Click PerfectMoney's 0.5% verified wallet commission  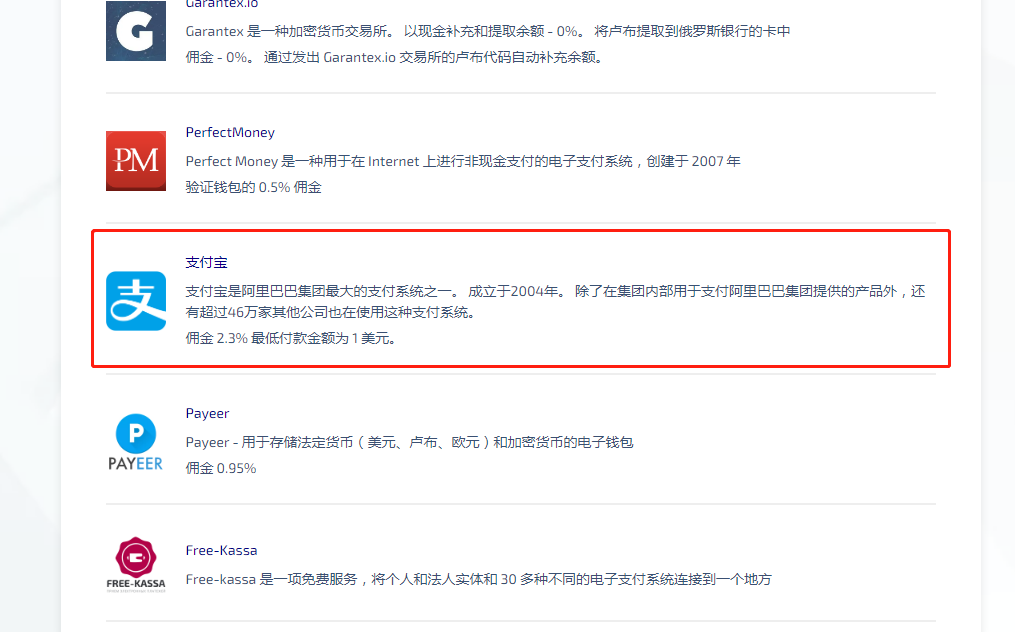pos(253,187)
